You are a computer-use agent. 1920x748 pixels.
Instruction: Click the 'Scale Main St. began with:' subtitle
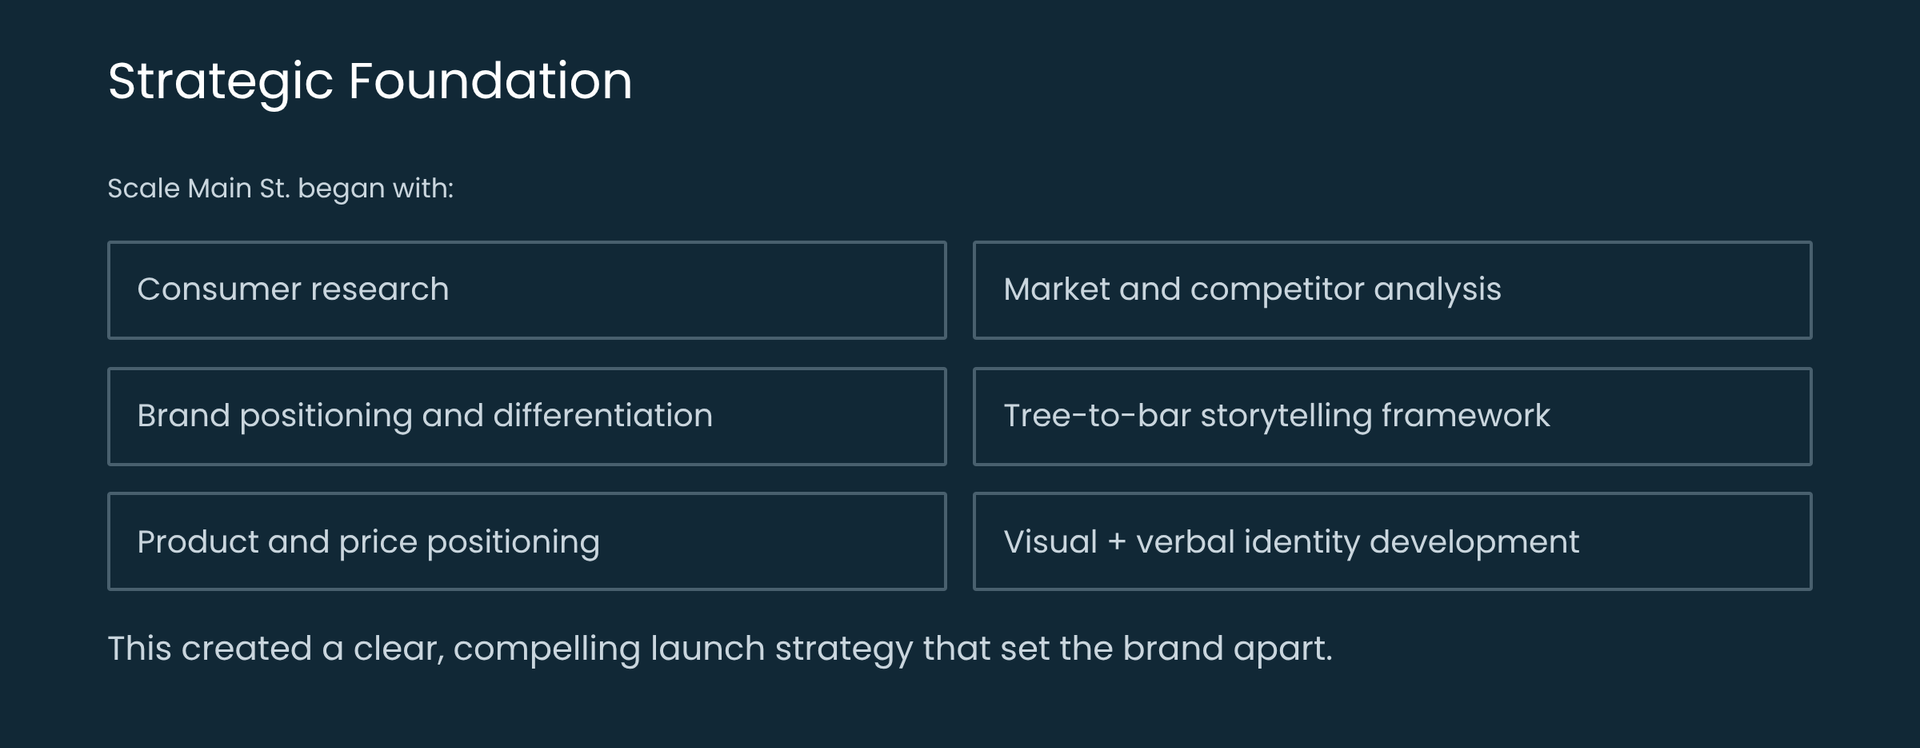(280, 188)
